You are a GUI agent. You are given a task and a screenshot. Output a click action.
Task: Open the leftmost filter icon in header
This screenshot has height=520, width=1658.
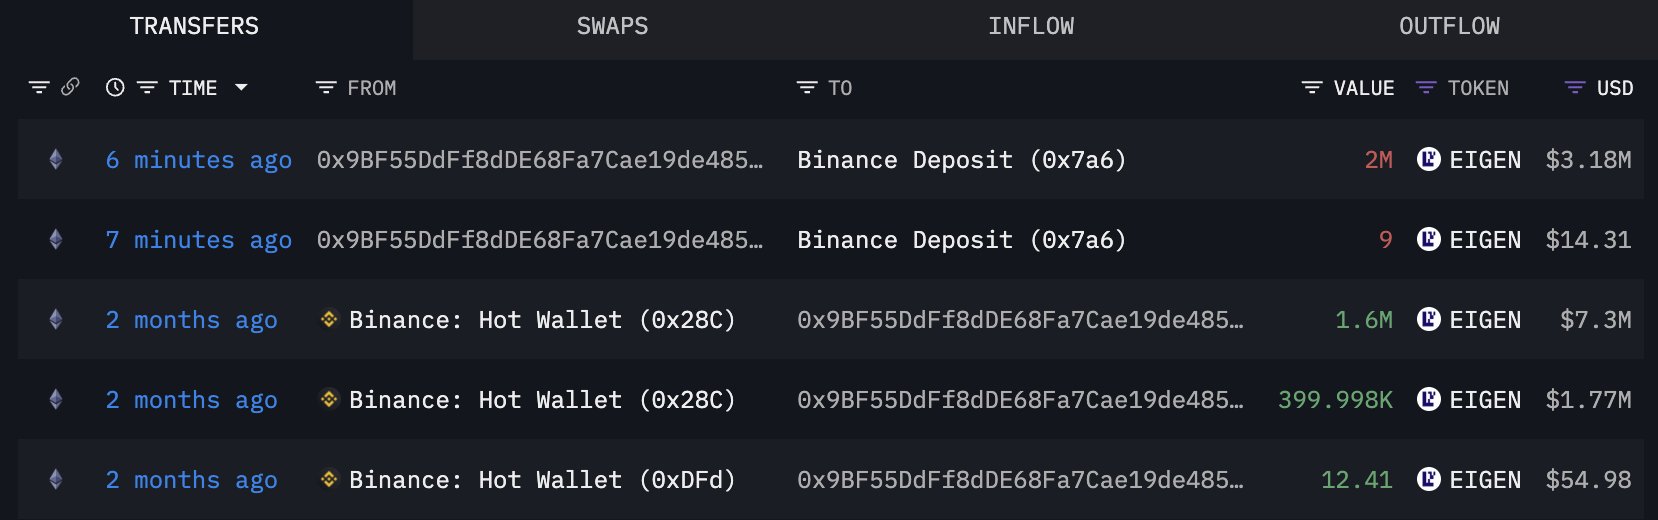click(39, 88)
